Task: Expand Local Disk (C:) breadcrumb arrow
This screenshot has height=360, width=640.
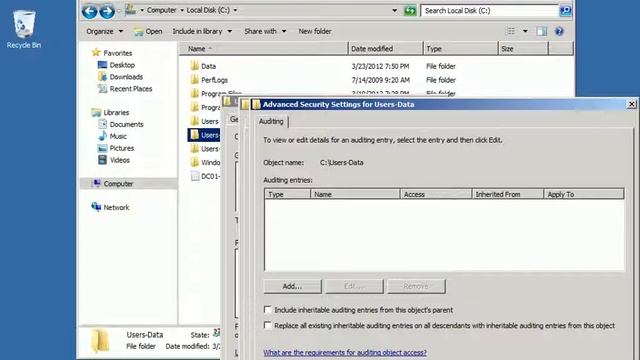Action: [235, 10]
